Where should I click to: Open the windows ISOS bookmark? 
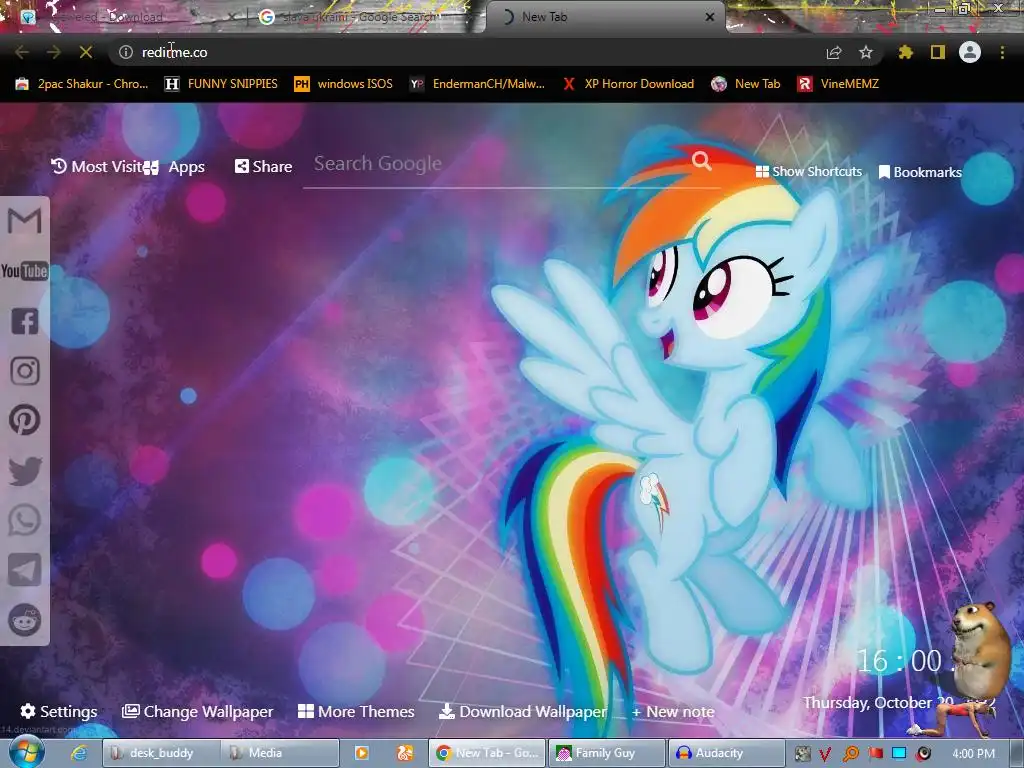(x=344, y=84)
